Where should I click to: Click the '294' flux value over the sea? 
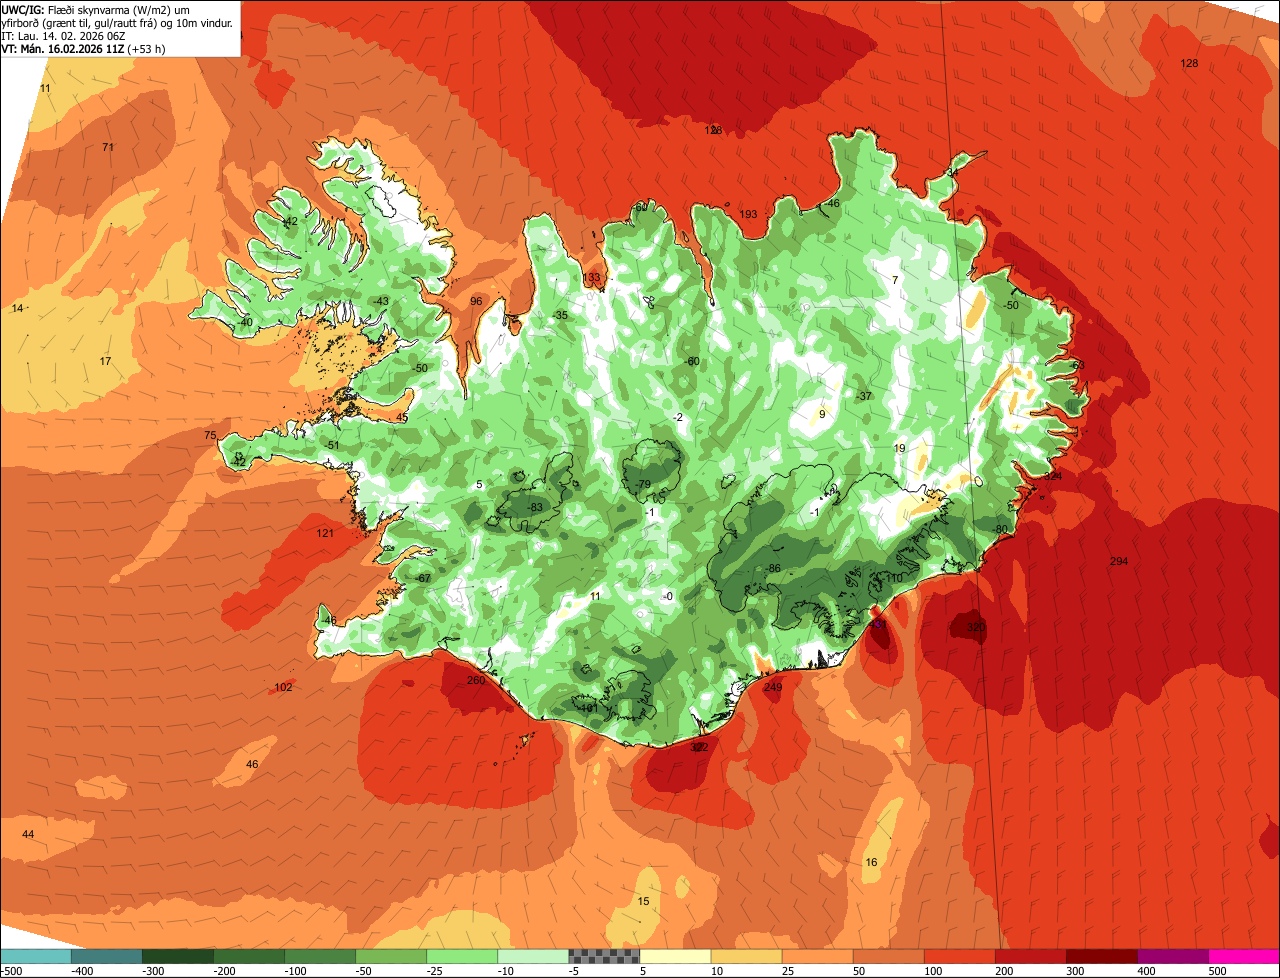(x=1119, y=562)
